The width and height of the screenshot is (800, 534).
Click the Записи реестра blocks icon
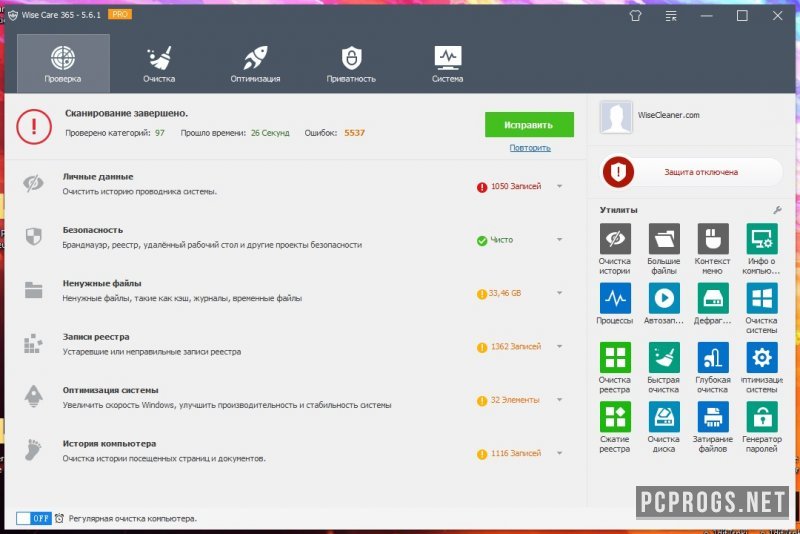pos(33,343)
